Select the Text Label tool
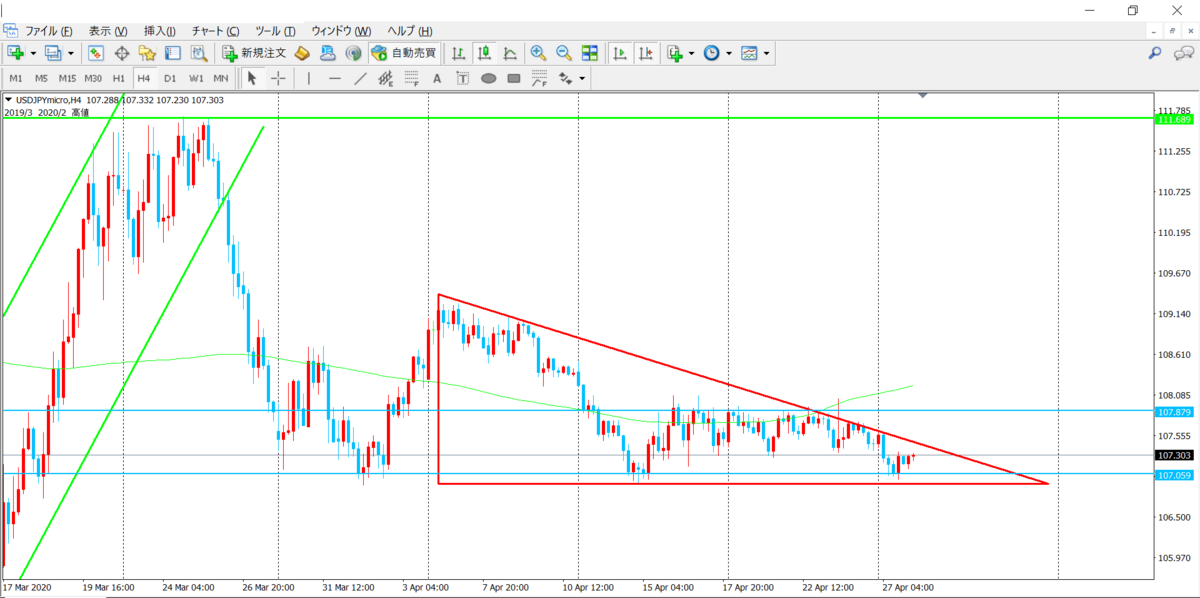Image resolution: width=1200 pixels, height=598 pixels. pos(463,78)
